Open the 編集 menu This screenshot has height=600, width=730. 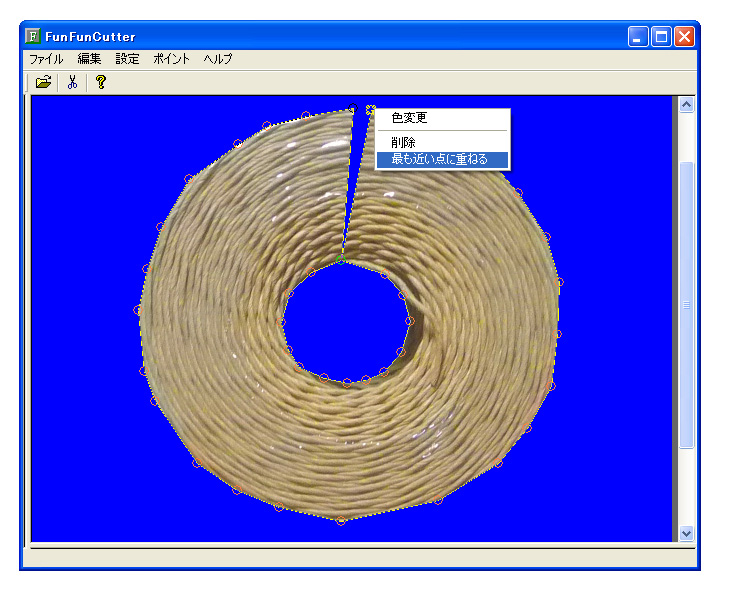pos(89,59)
